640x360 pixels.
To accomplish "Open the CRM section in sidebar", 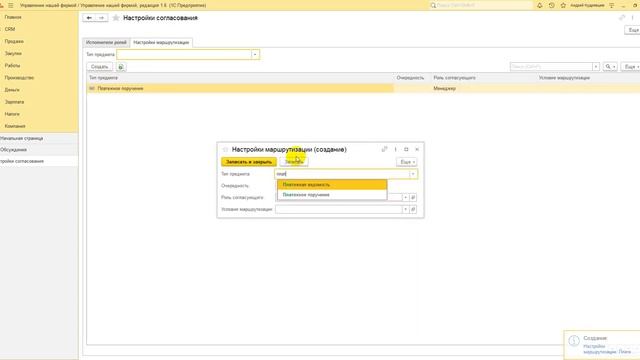I will pos(10,29).
